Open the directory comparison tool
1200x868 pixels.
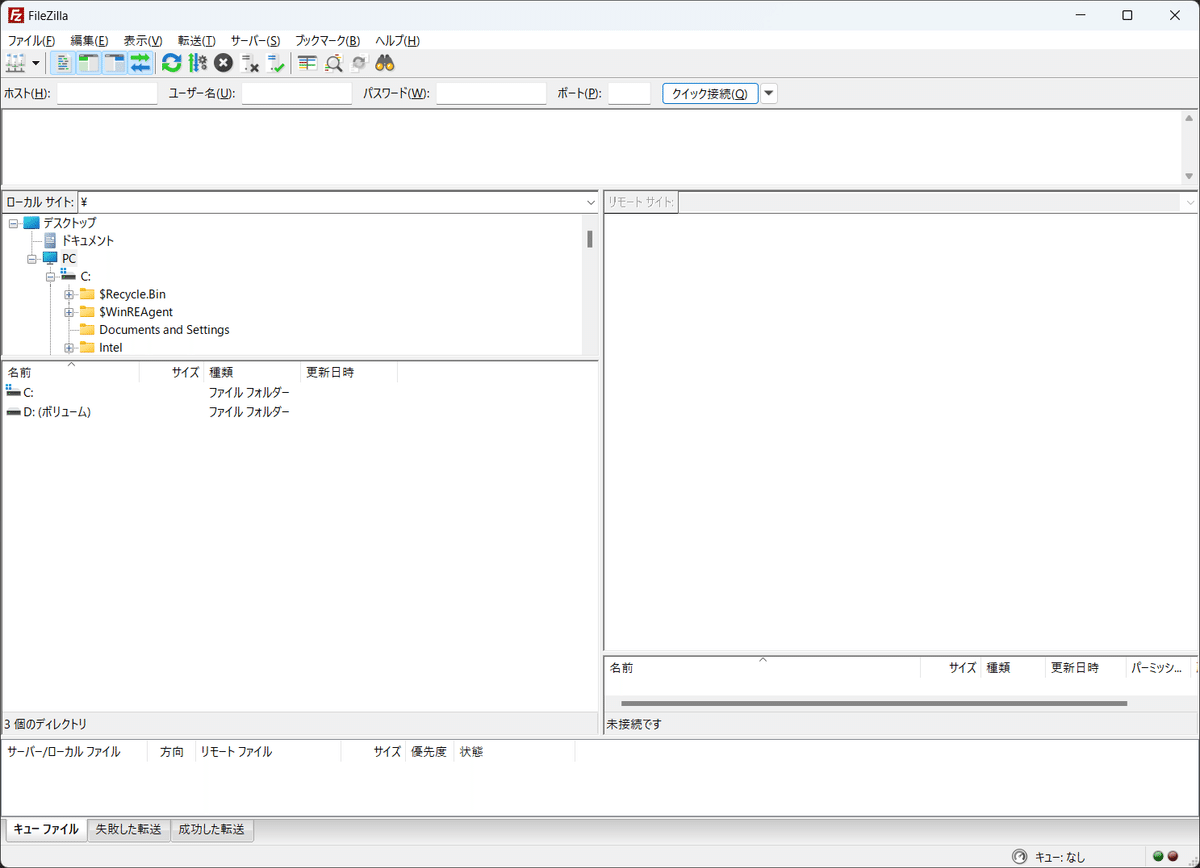[333, 63]
